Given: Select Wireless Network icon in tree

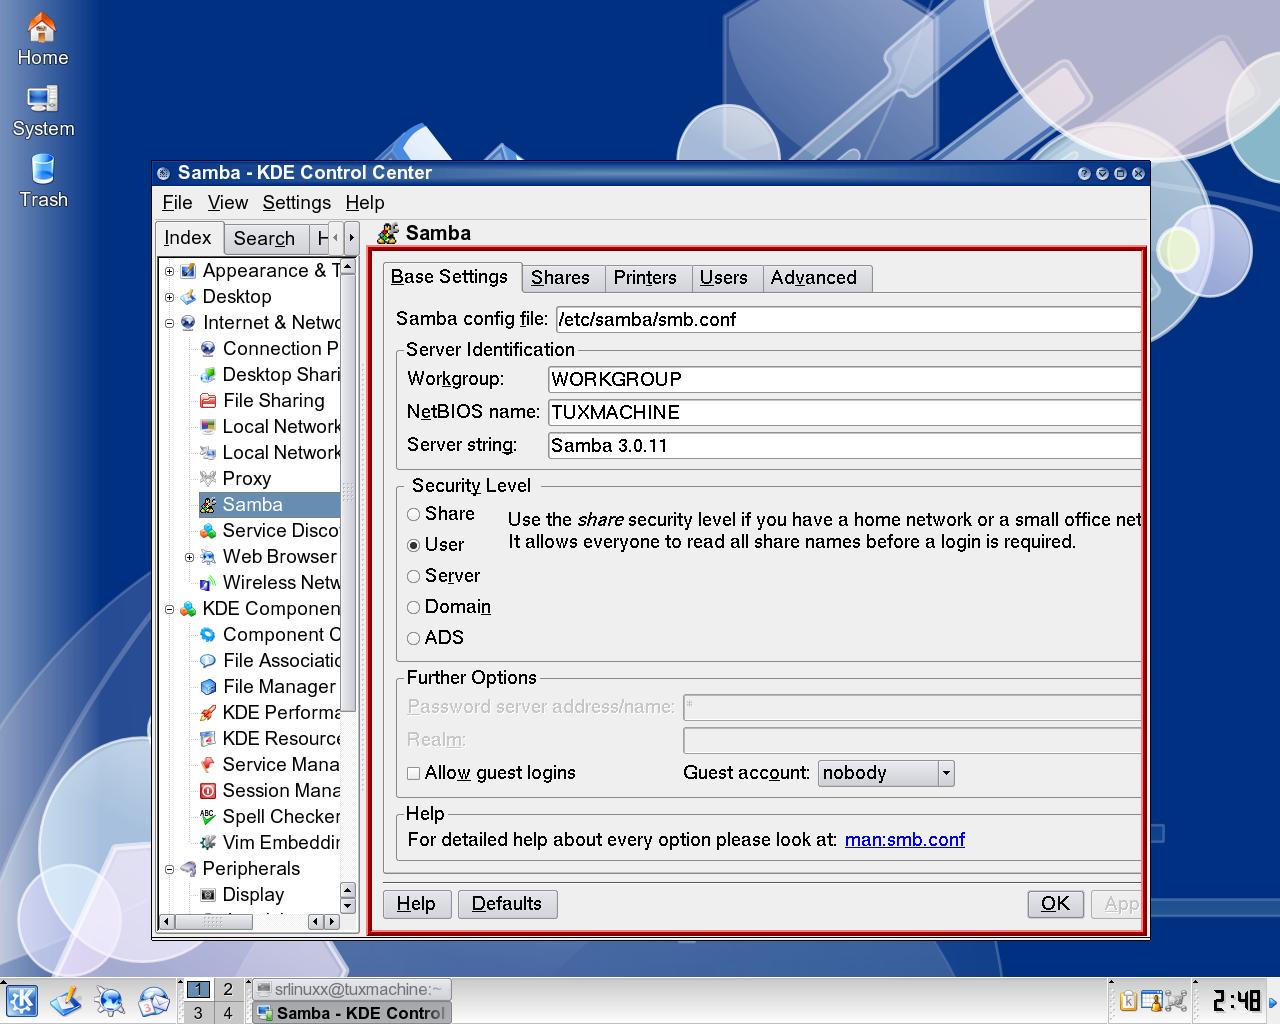Looking at the screenshot, I should point(208,583).
